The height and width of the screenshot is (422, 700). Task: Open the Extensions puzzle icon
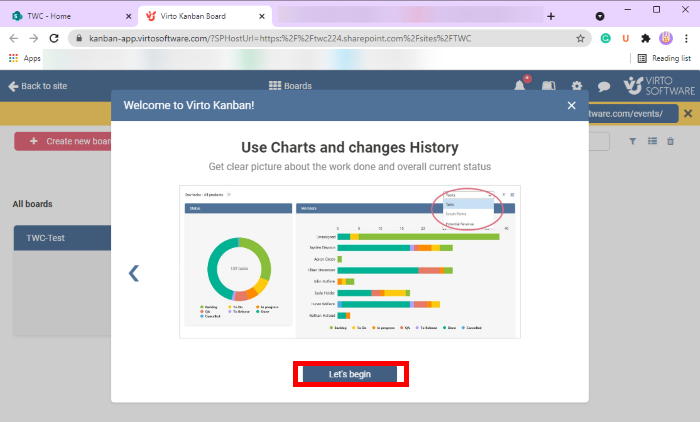pyautogui.click(x=646, y=38)
